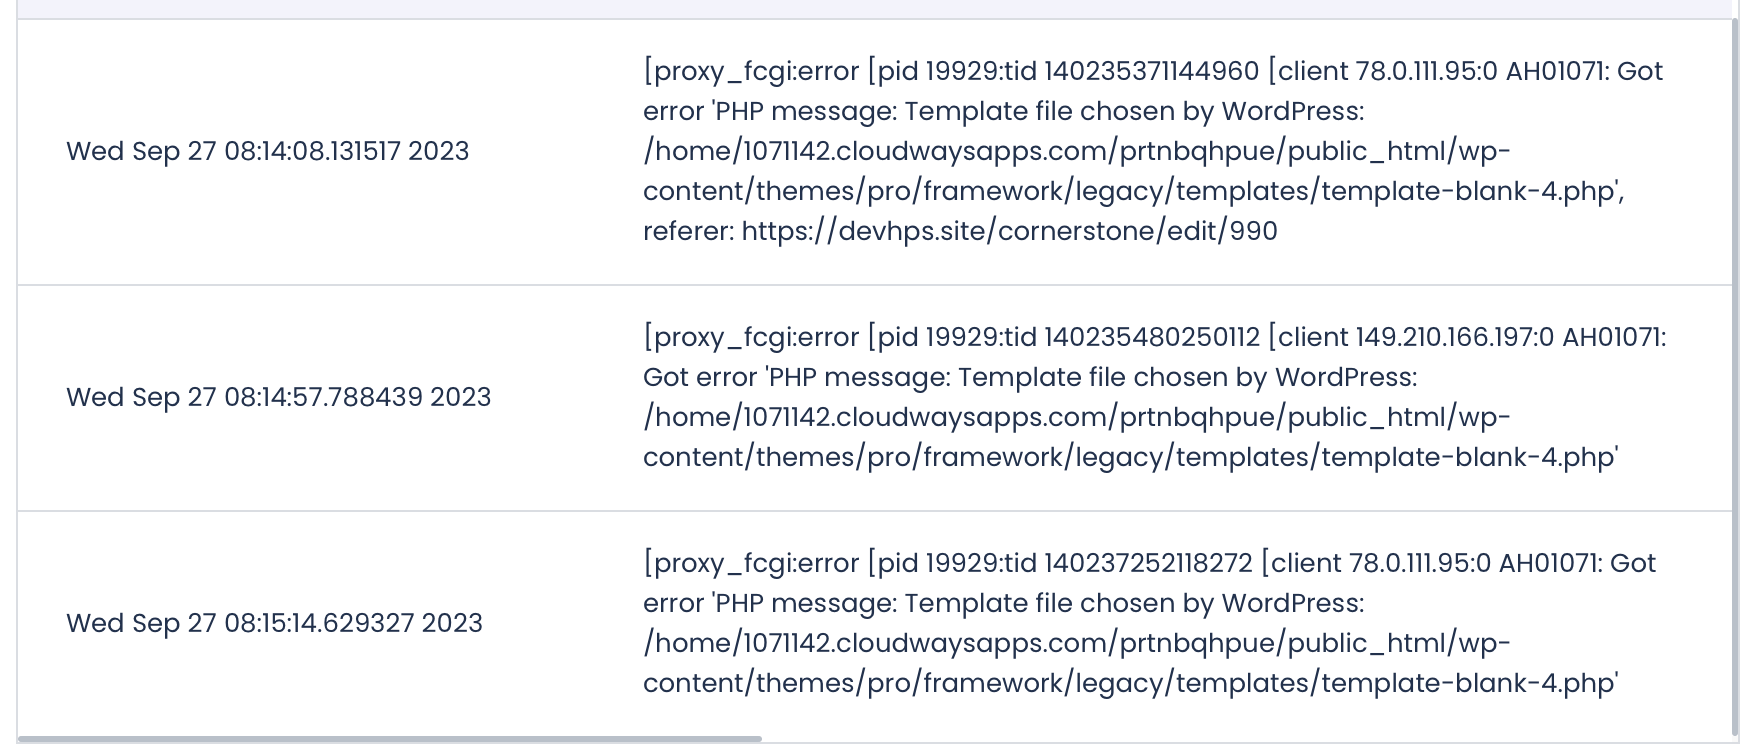Click the 08:14:08.131517 timestamp cell
This screenshot has width=1760, height=756.
coord(267,151)
